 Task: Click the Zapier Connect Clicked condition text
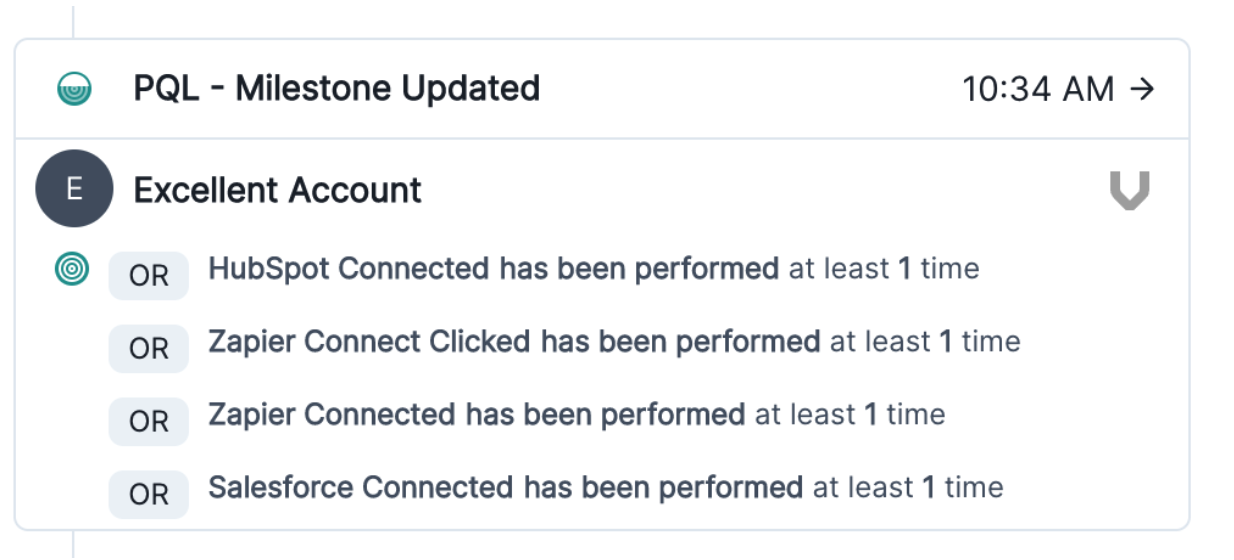tap(514, 342)
